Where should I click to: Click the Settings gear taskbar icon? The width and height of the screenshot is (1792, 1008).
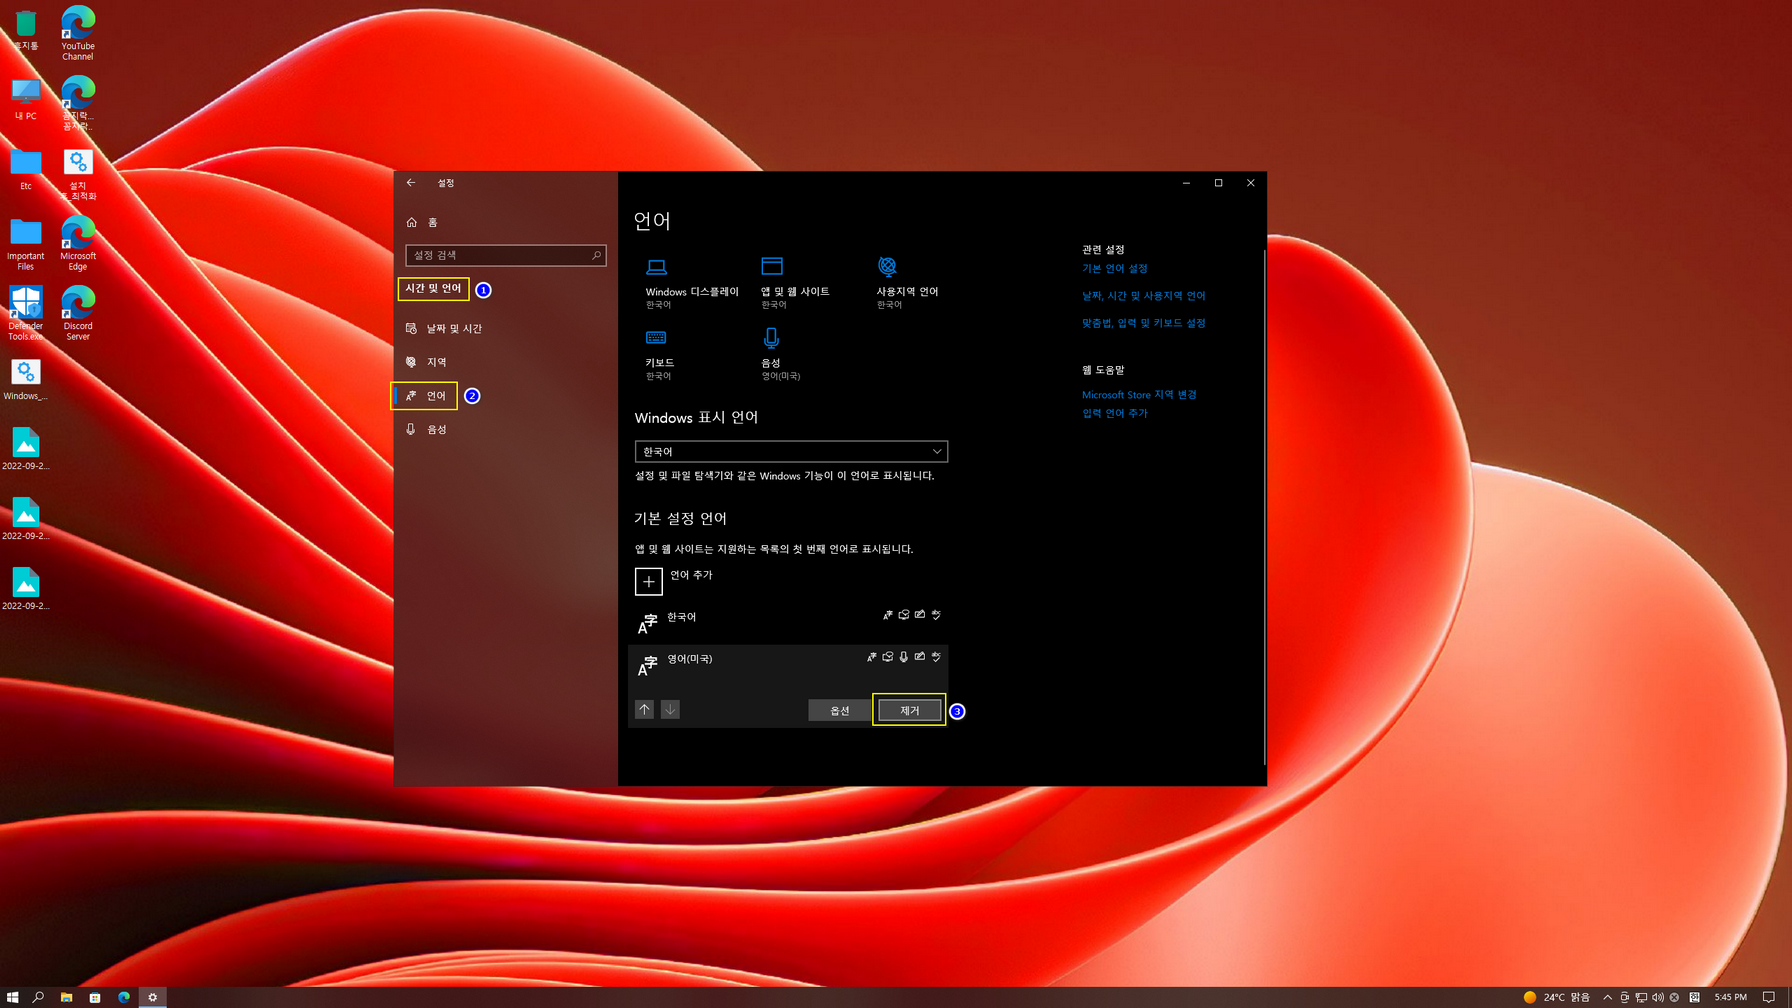(153, 997)
